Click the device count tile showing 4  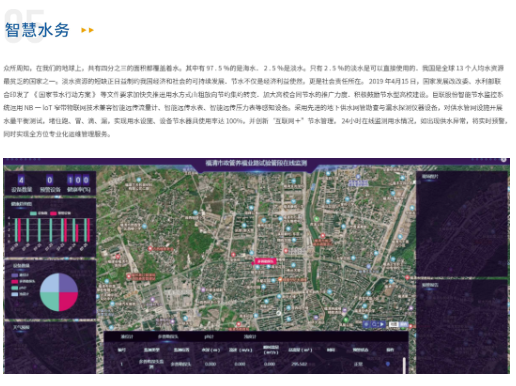coord(21,184)
